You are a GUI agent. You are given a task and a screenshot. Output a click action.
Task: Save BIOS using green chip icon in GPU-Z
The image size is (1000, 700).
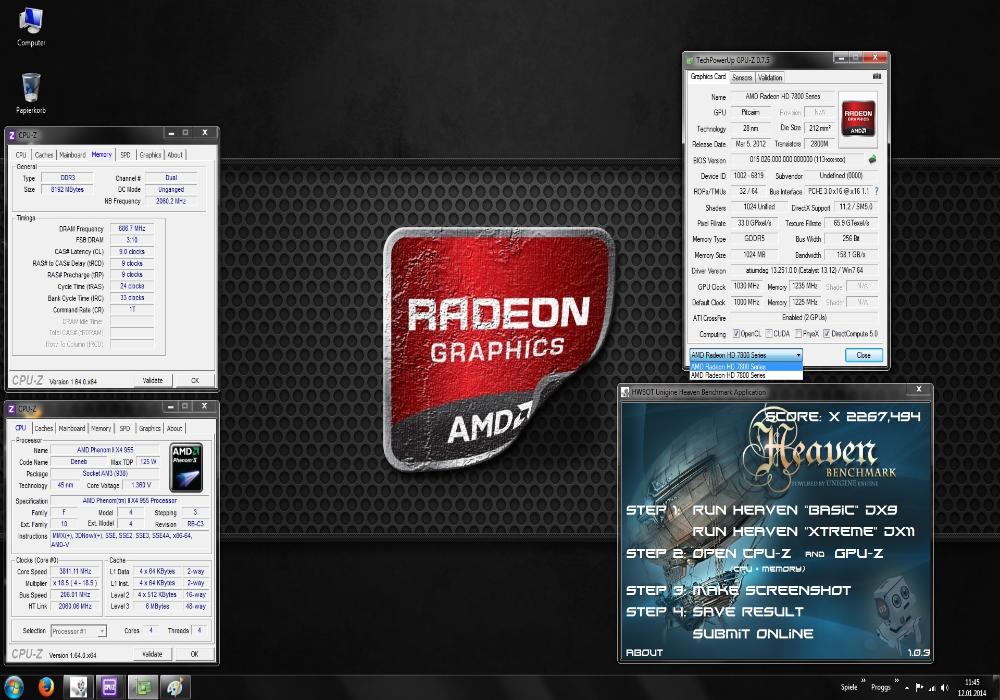point(872,159)
